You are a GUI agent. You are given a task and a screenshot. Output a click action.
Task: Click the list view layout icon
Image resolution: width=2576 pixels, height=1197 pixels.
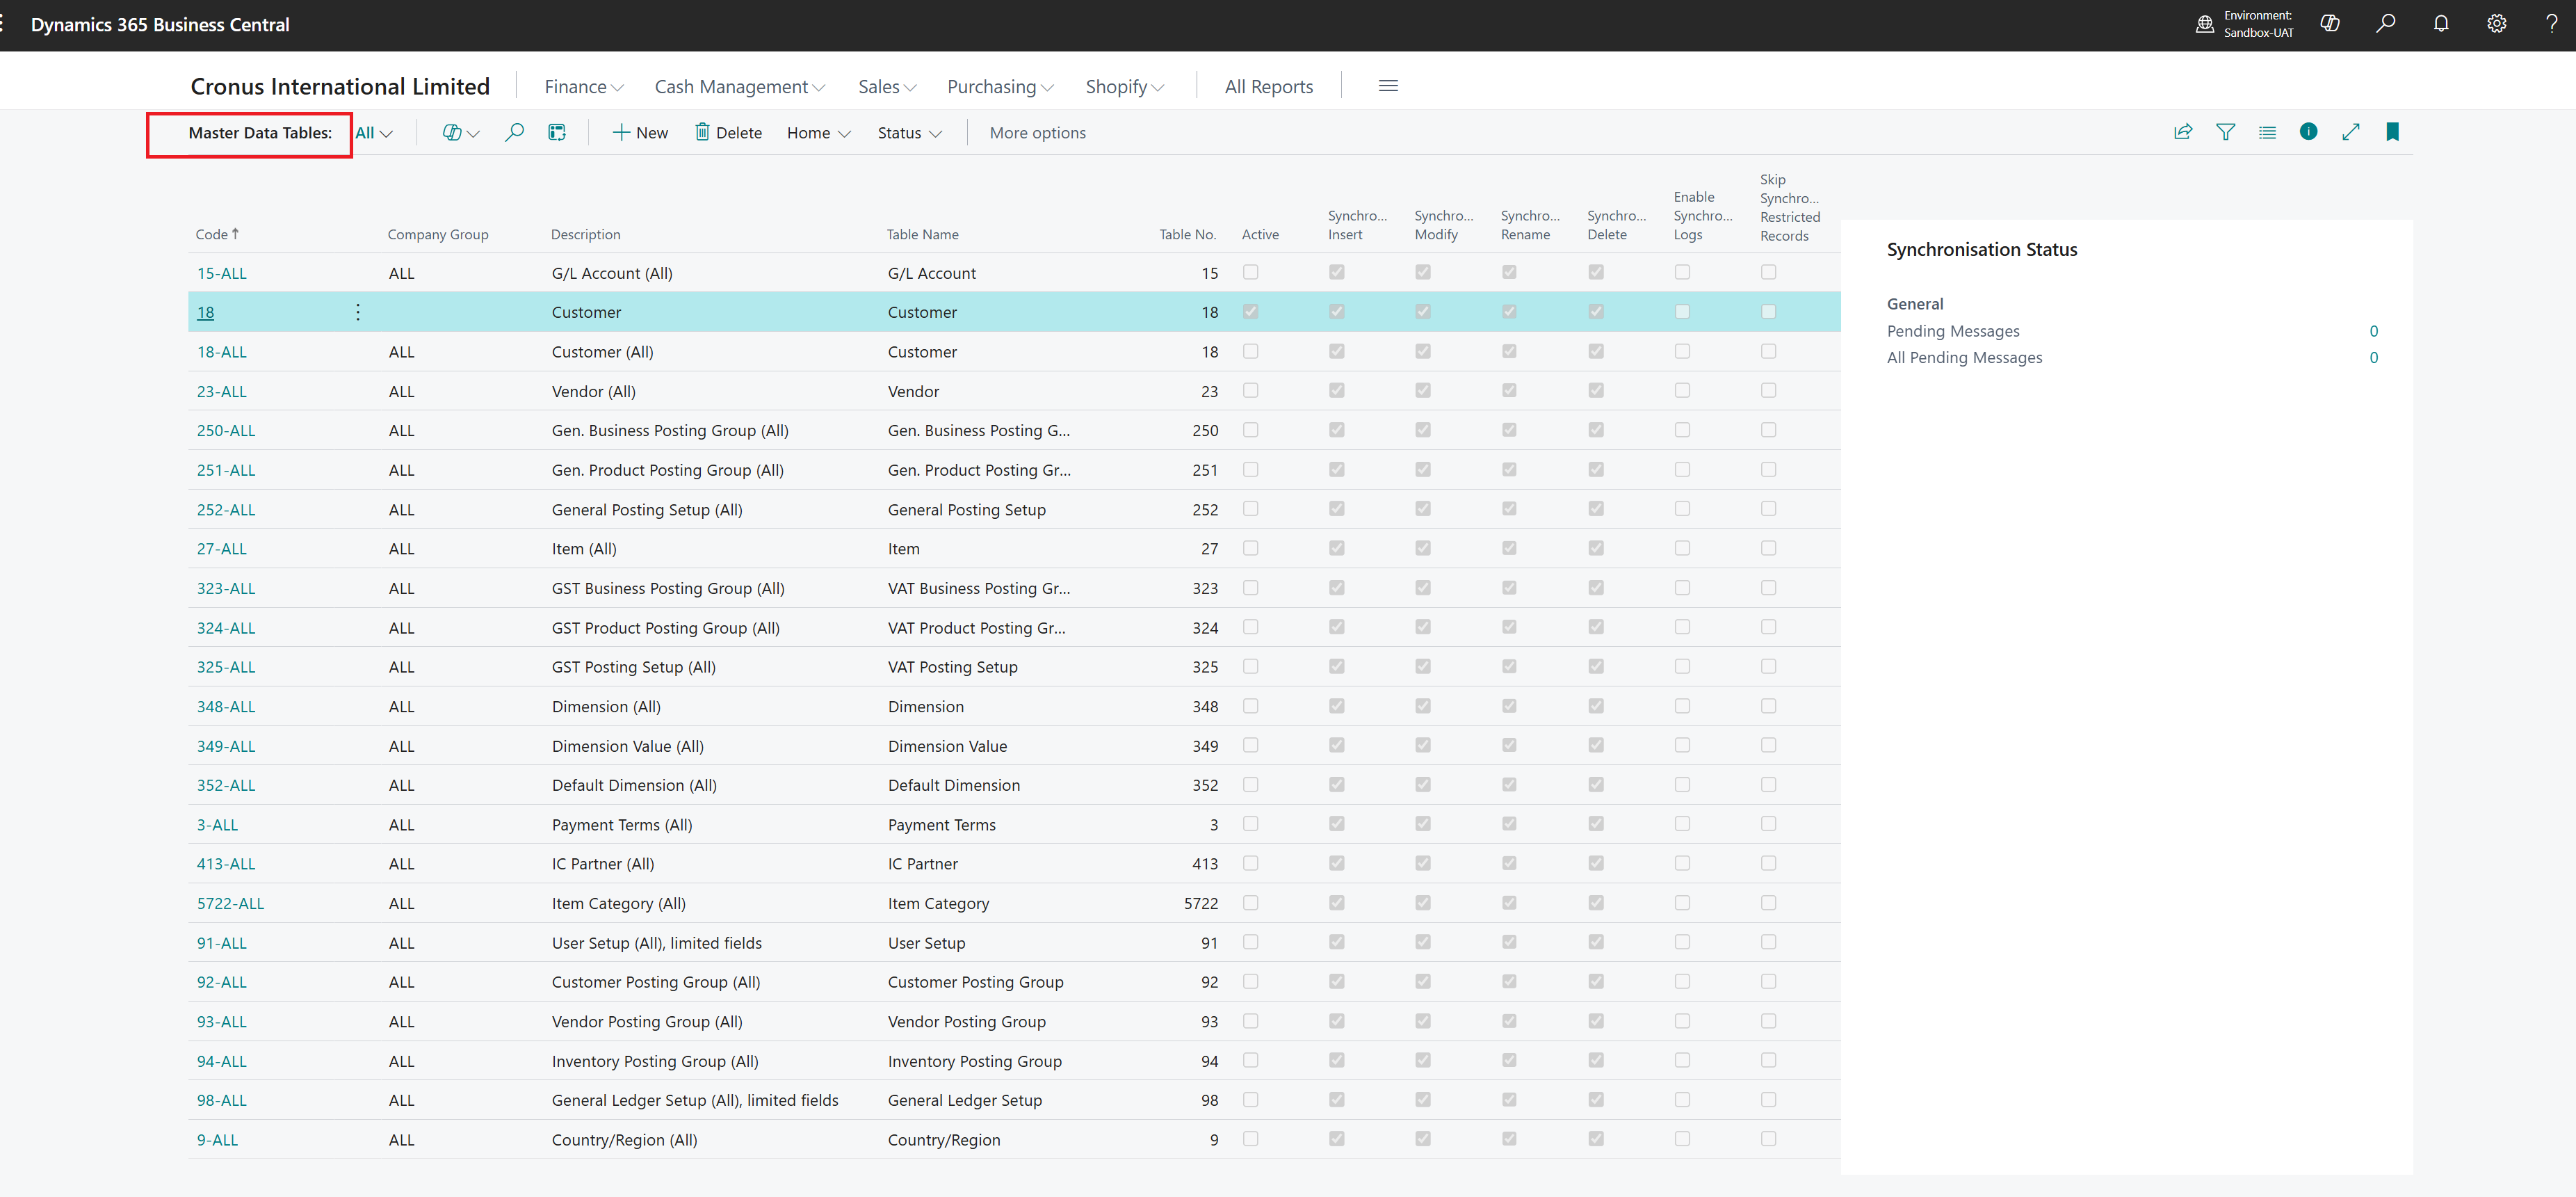pos(2267,132)
